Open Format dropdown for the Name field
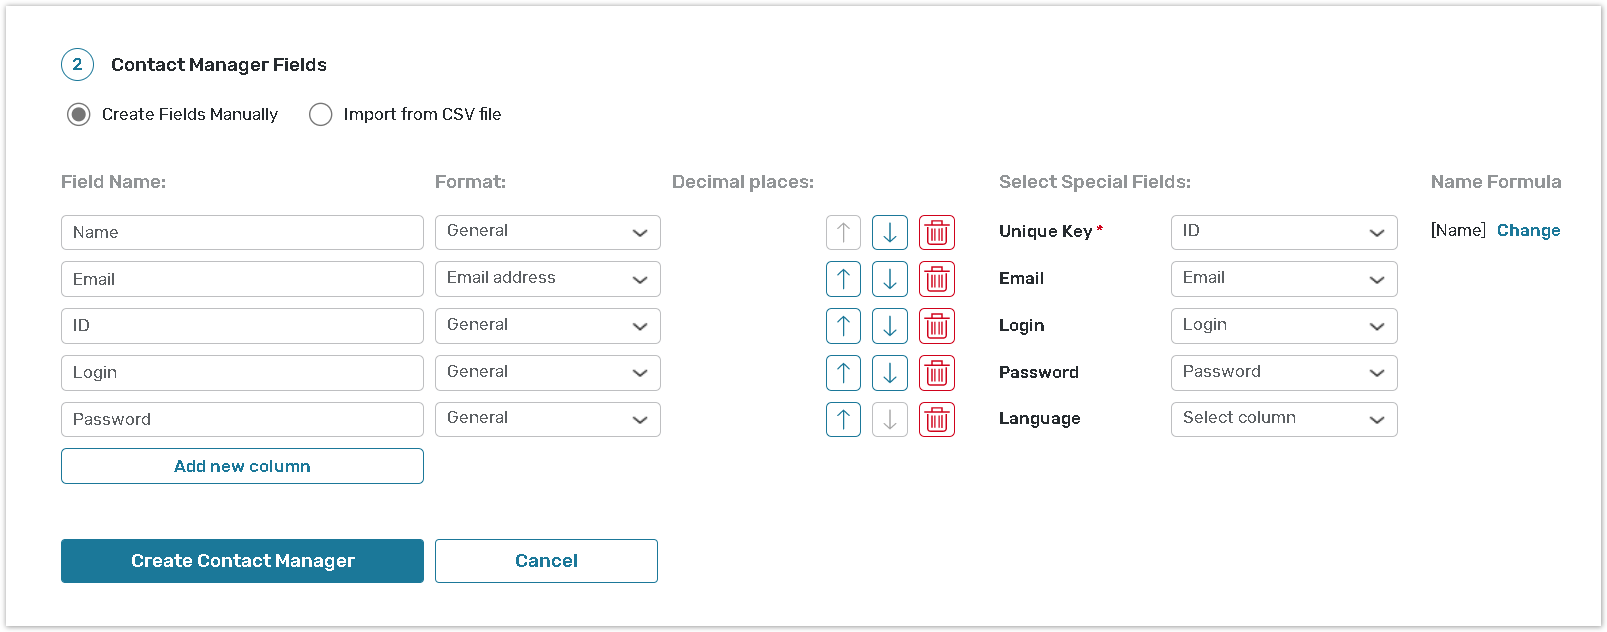The image size is (1607, 632). click(547, 232)
